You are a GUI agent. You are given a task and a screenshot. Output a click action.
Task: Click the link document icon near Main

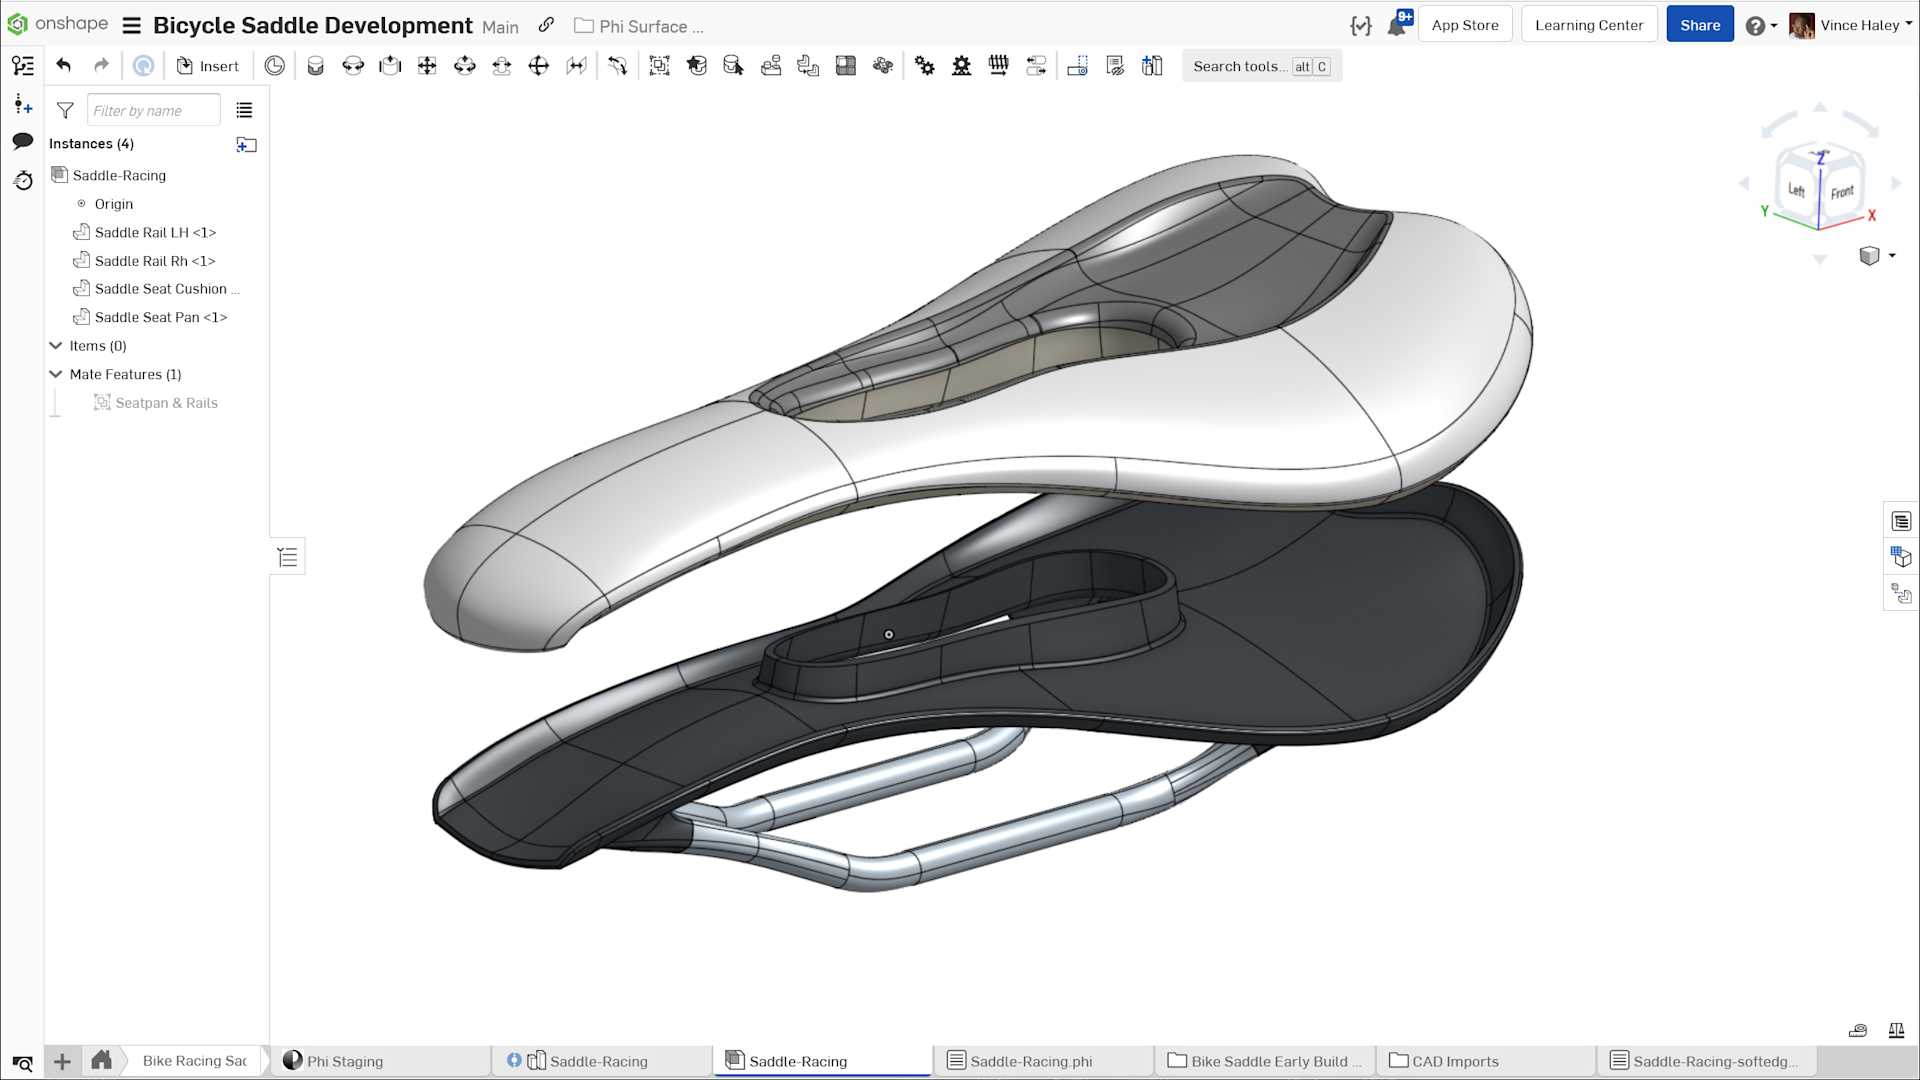point(546,26)
